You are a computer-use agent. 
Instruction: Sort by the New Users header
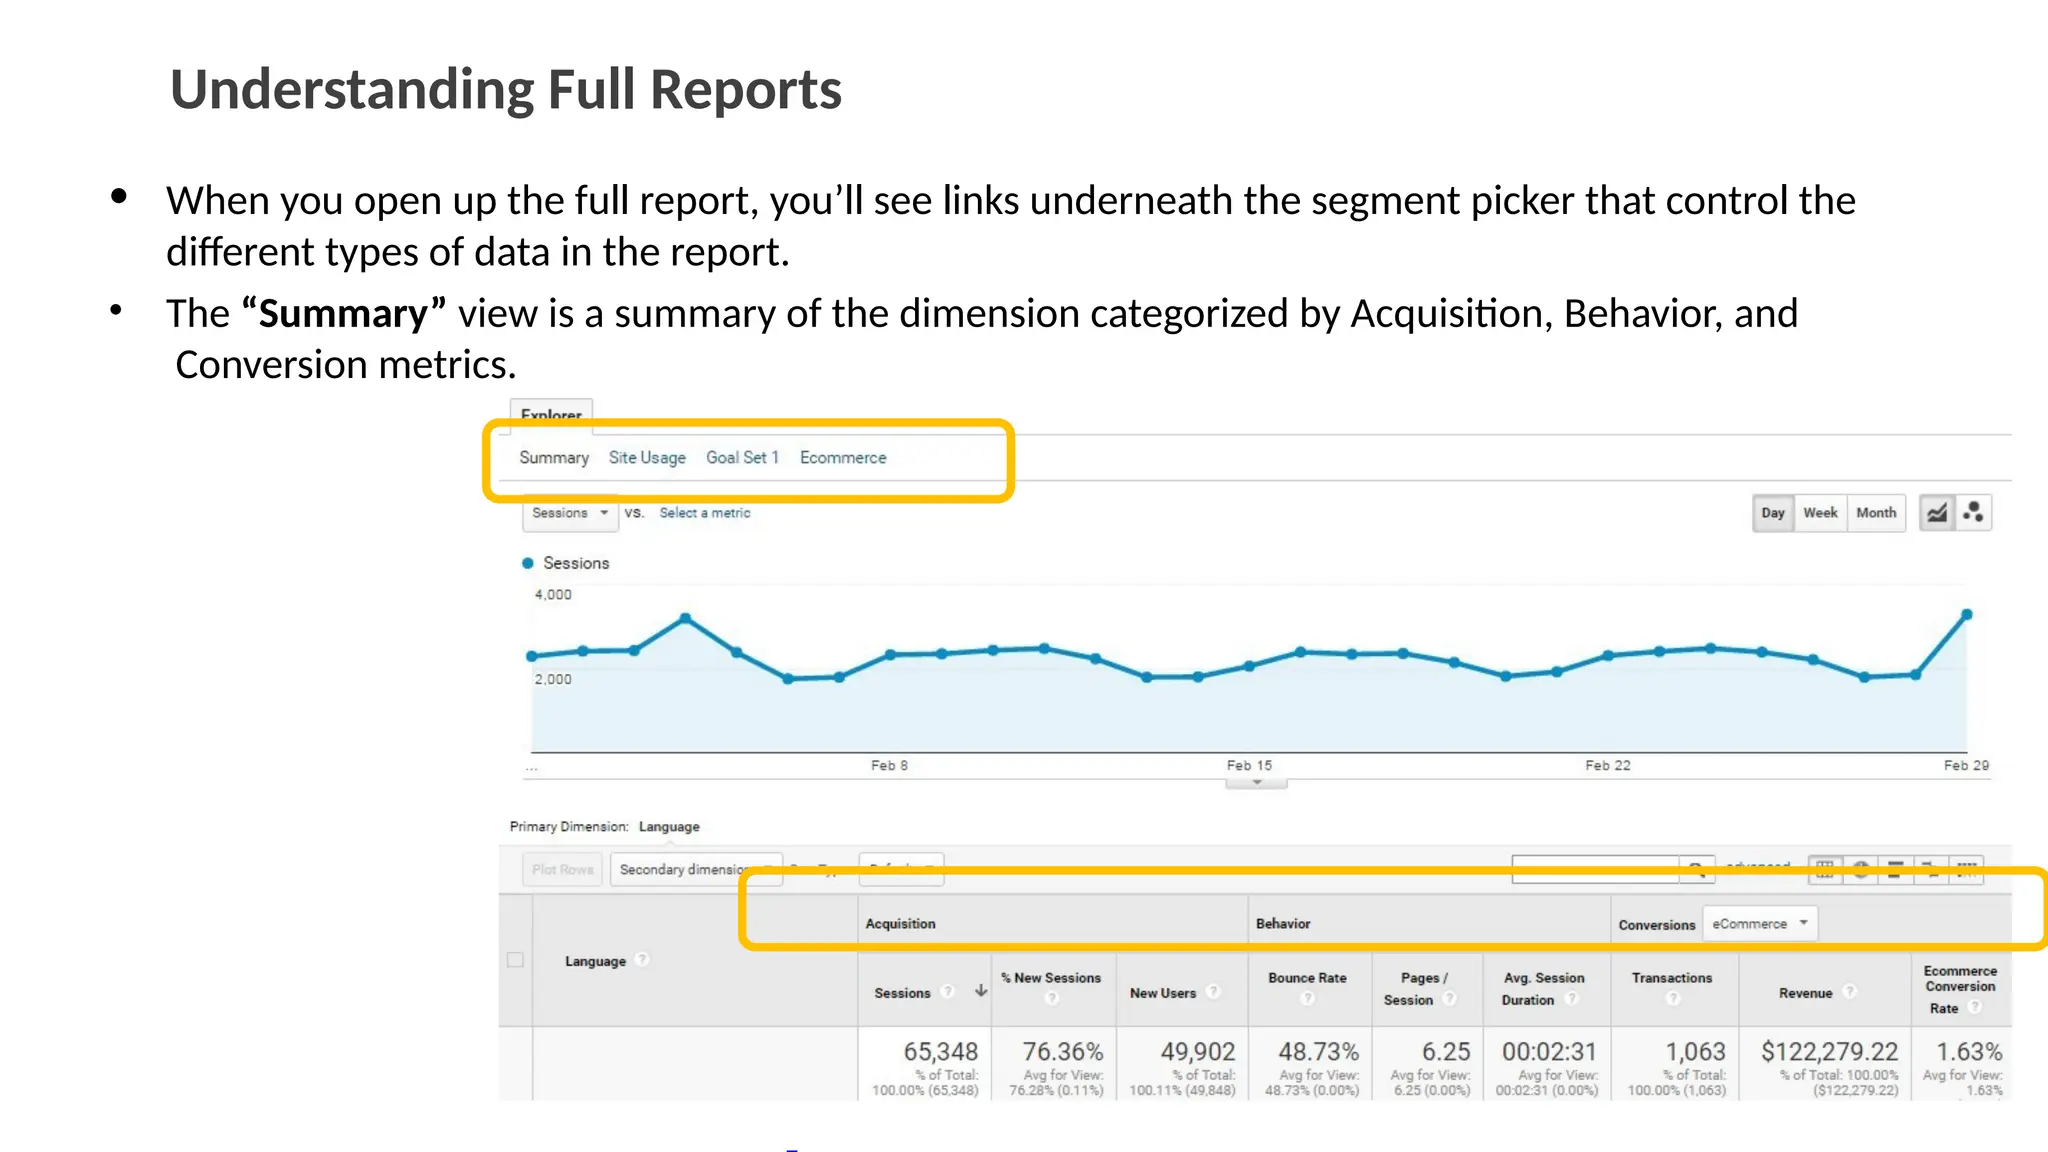[x=1163, y=993]
